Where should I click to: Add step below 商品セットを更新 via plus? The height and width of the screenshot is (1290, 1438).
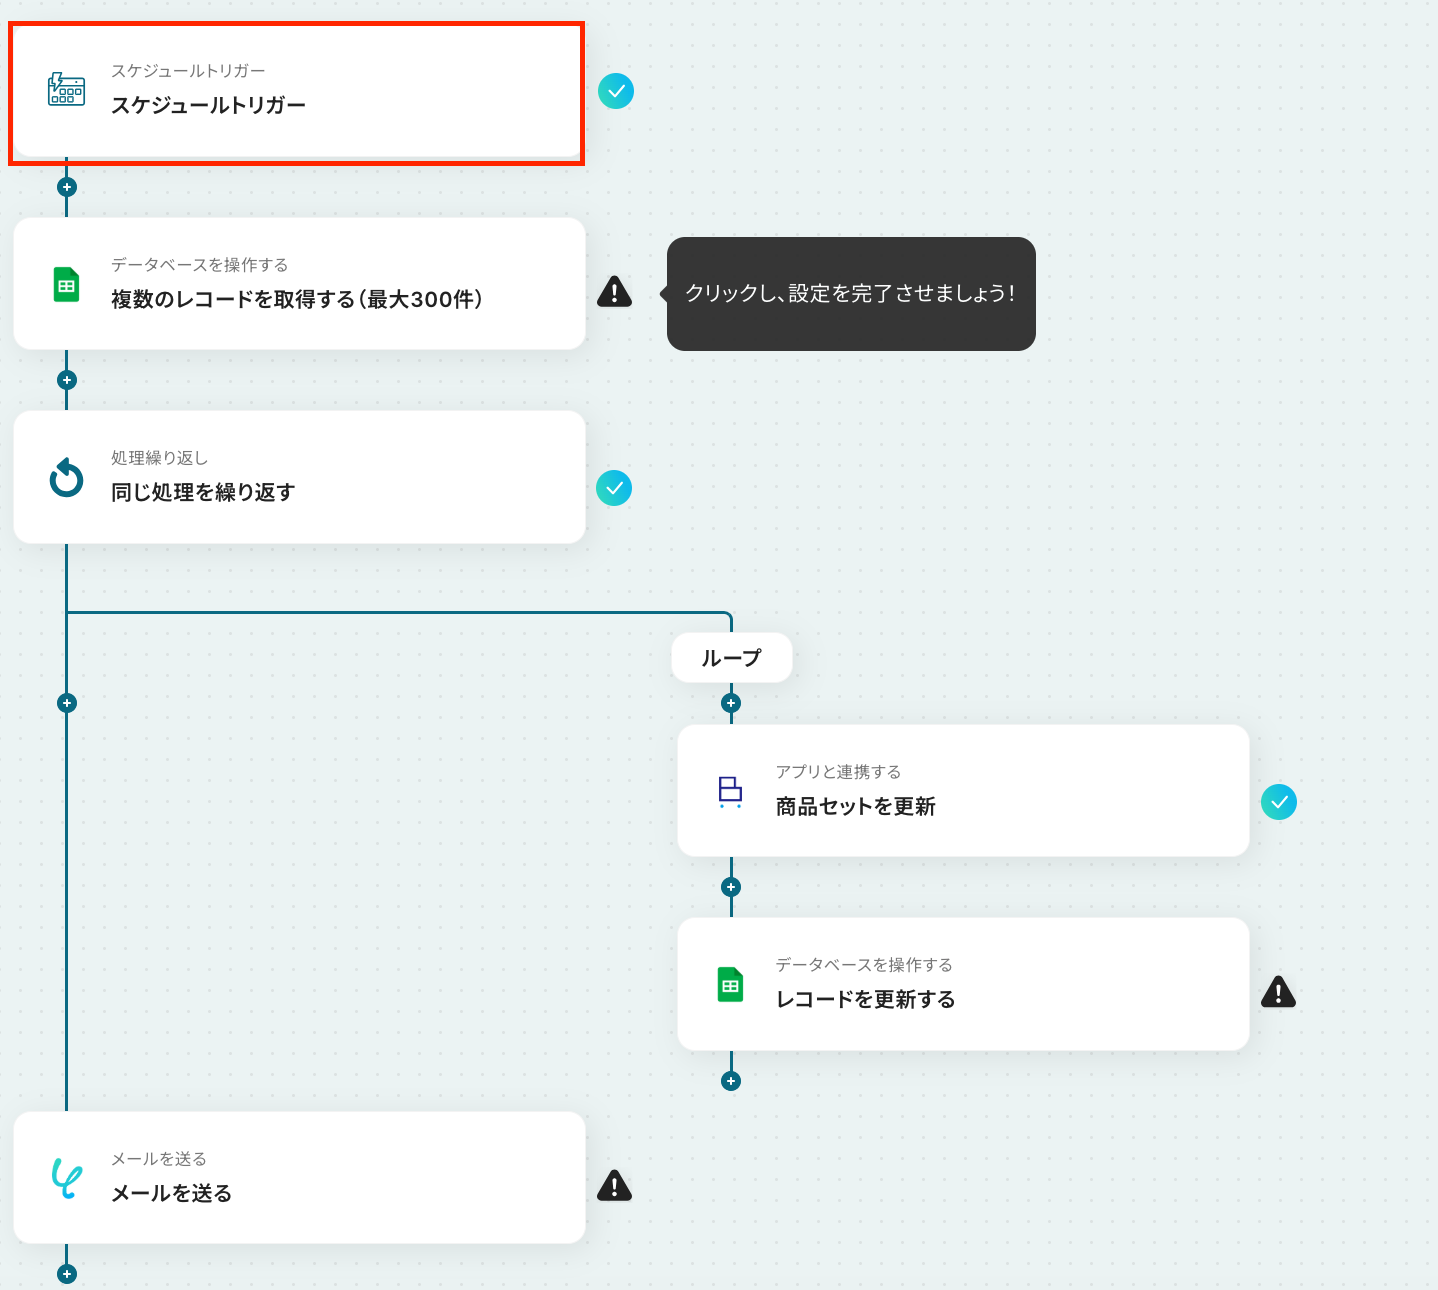click(x=731, y=887)
